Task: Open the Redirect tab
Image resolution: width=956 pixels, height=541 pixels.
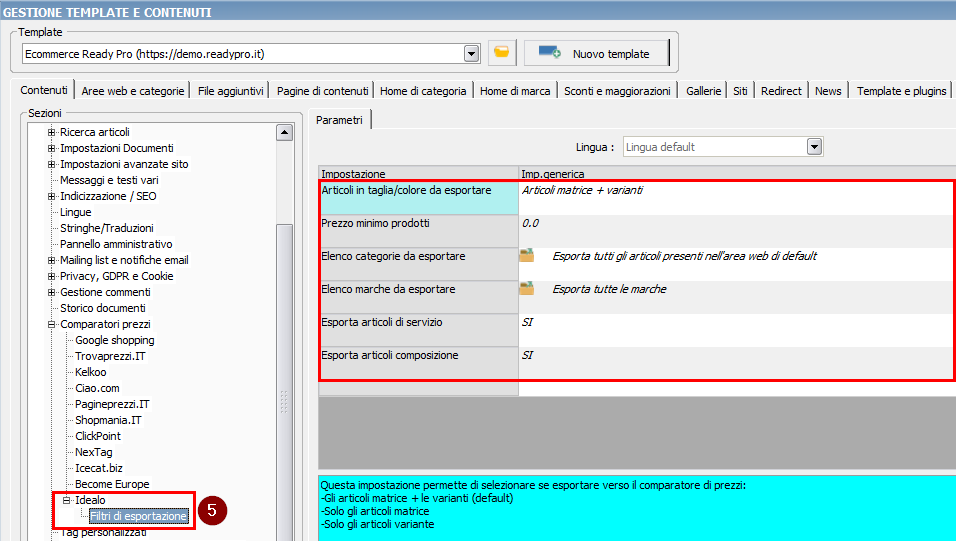Action: [x=781, y=91]
